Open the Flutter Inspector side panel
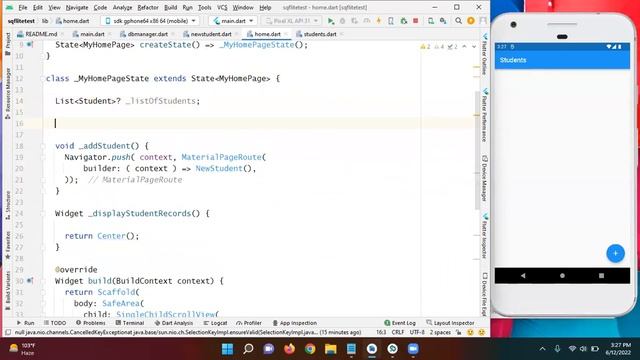This screenshot has height=360, width=640. (x=485, y=236)
